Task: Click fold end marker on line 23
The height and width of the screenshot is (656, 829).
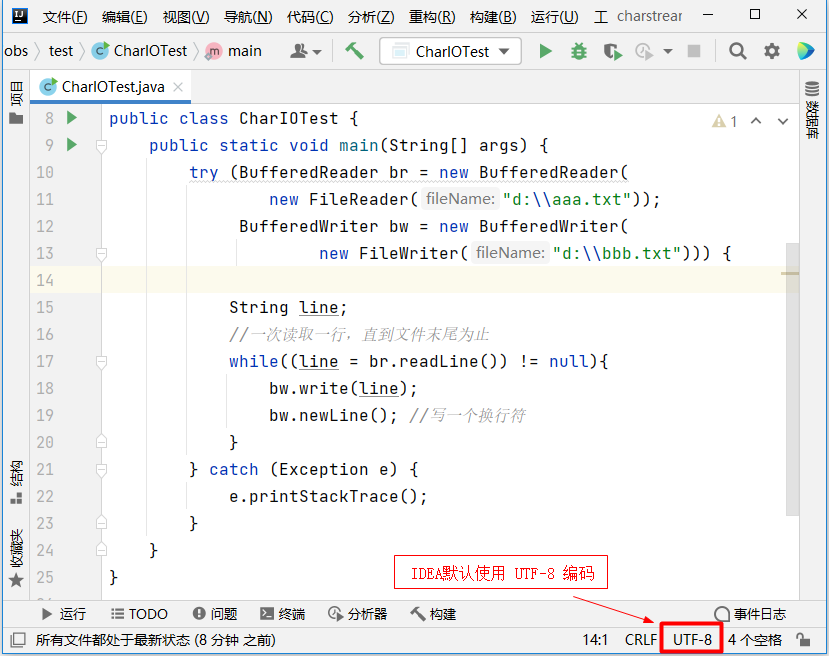Action: pos(102,523)
